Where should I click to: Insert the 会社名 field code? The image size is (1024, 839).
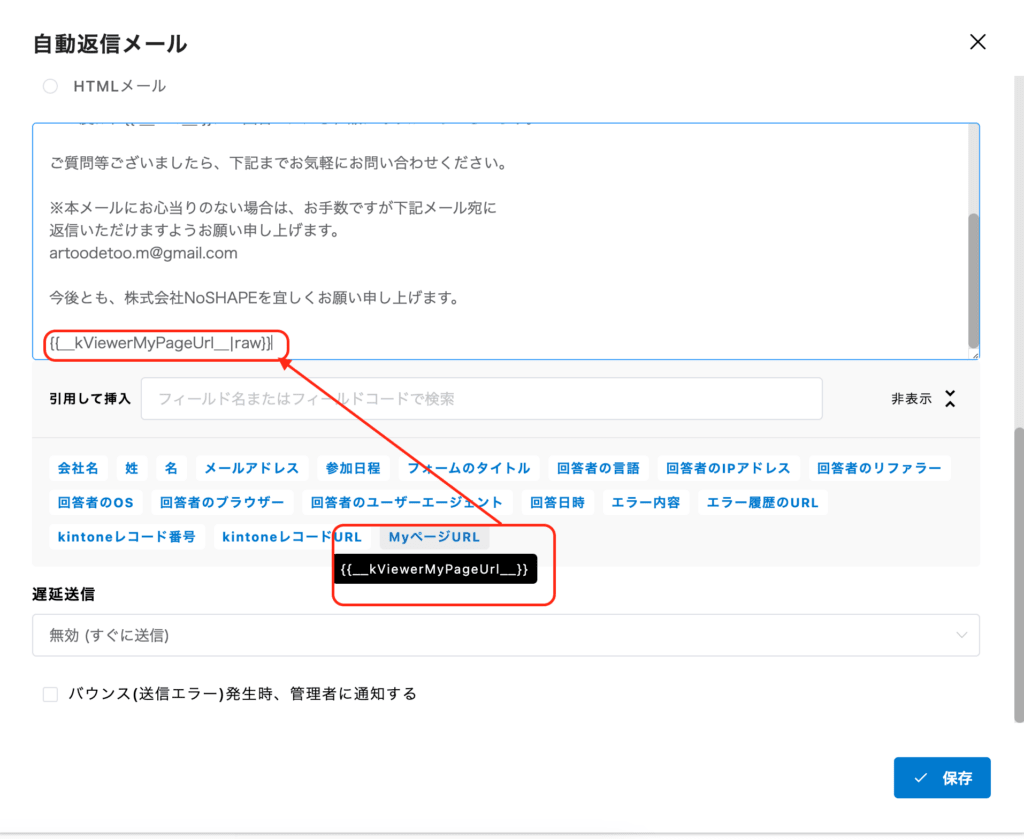(x=78, y=467)
